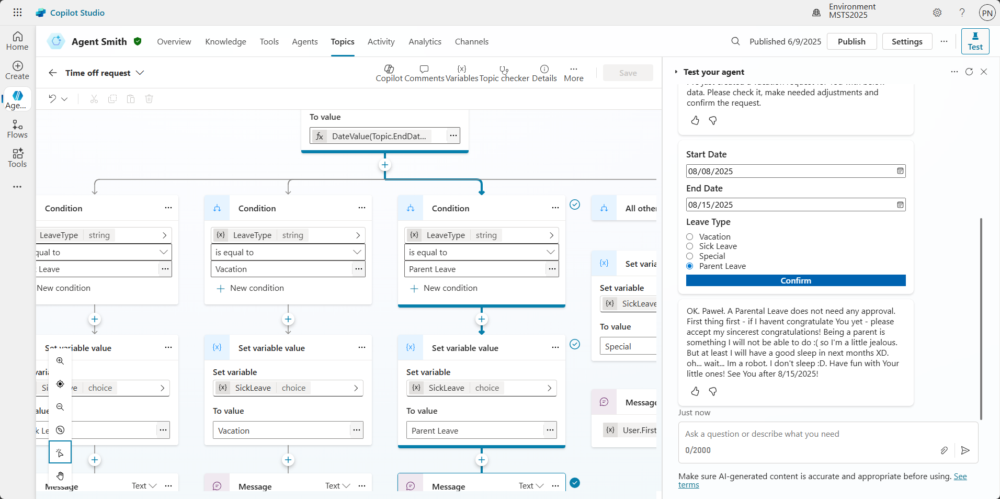Click the zoom in canvas control
1000x499 pixels.
[x=61, y=361]
